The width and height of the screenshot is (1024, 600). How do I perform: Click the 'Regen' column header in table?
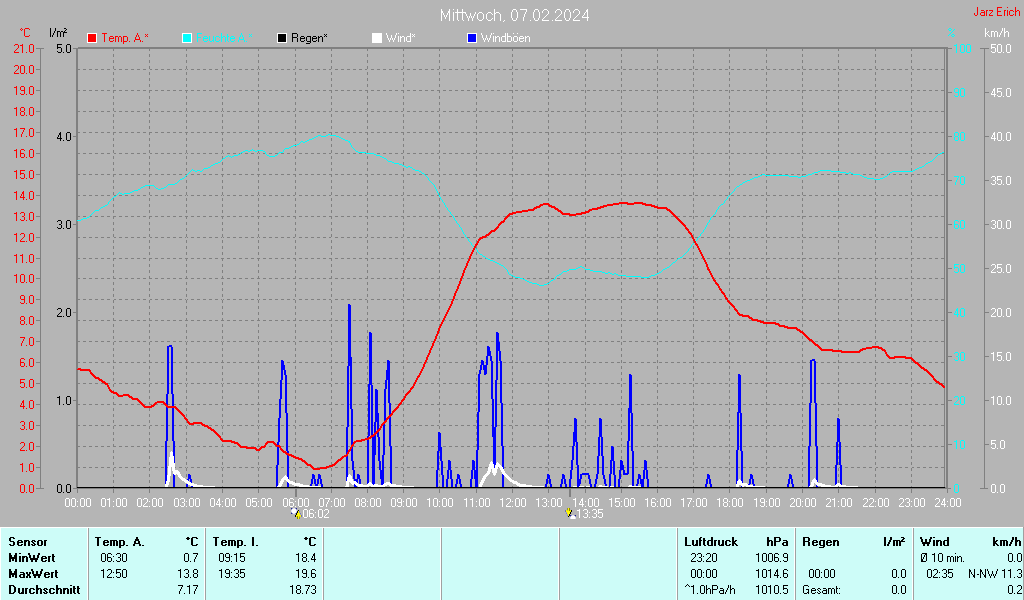(x=820, y=542)
